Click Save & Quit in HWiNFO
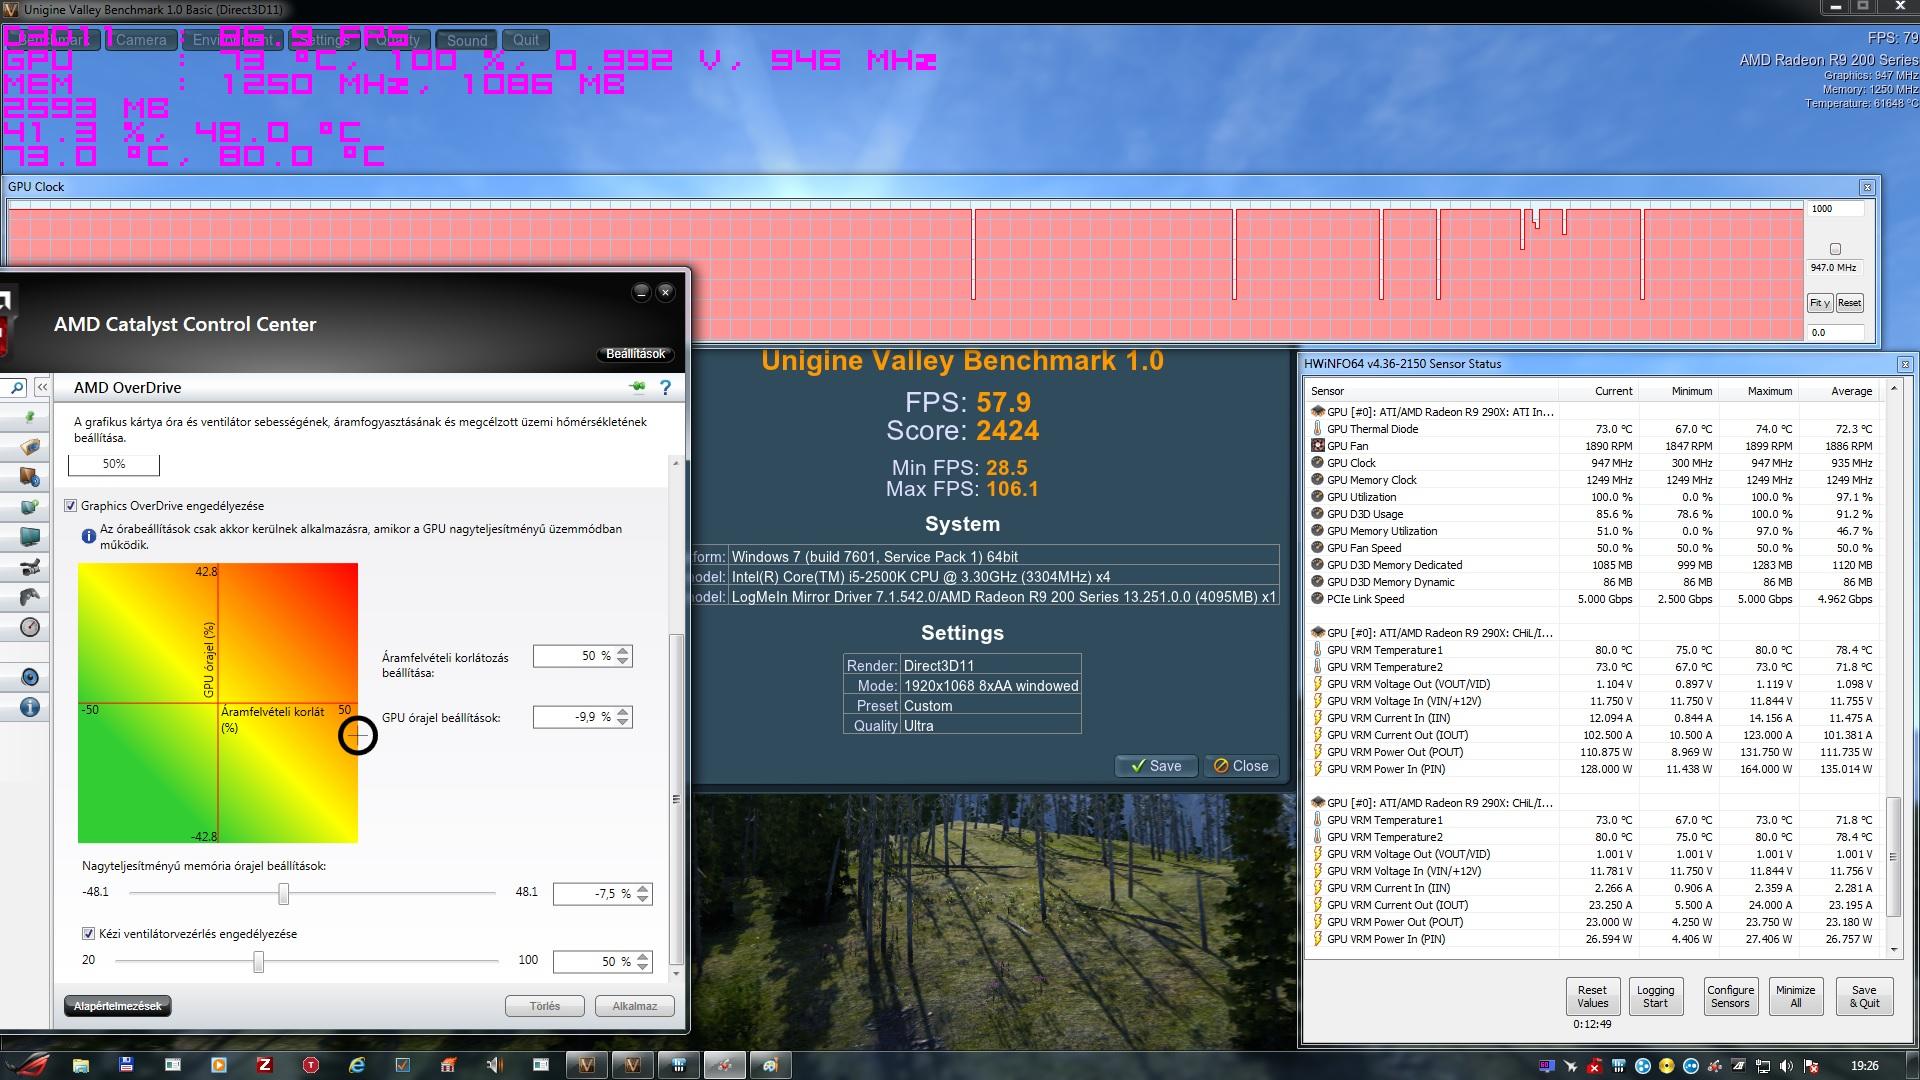The height and width of the screenshot is (1080, 1920). [x=1864, y=996]
